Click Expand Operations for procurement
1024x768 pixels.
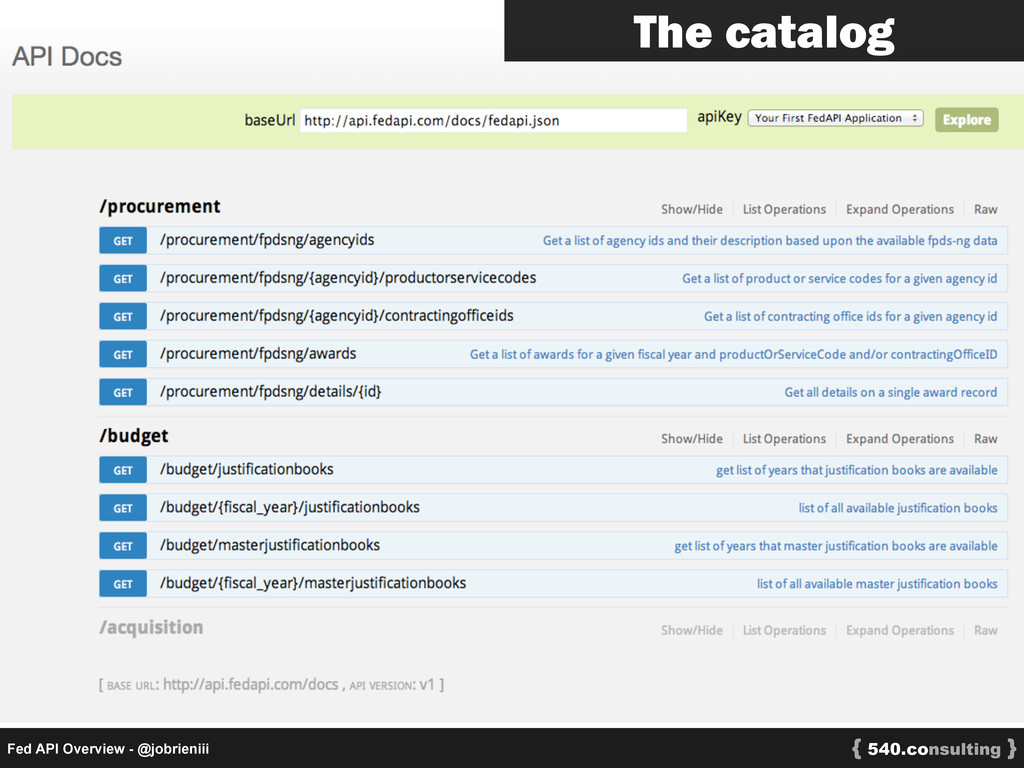900,210
